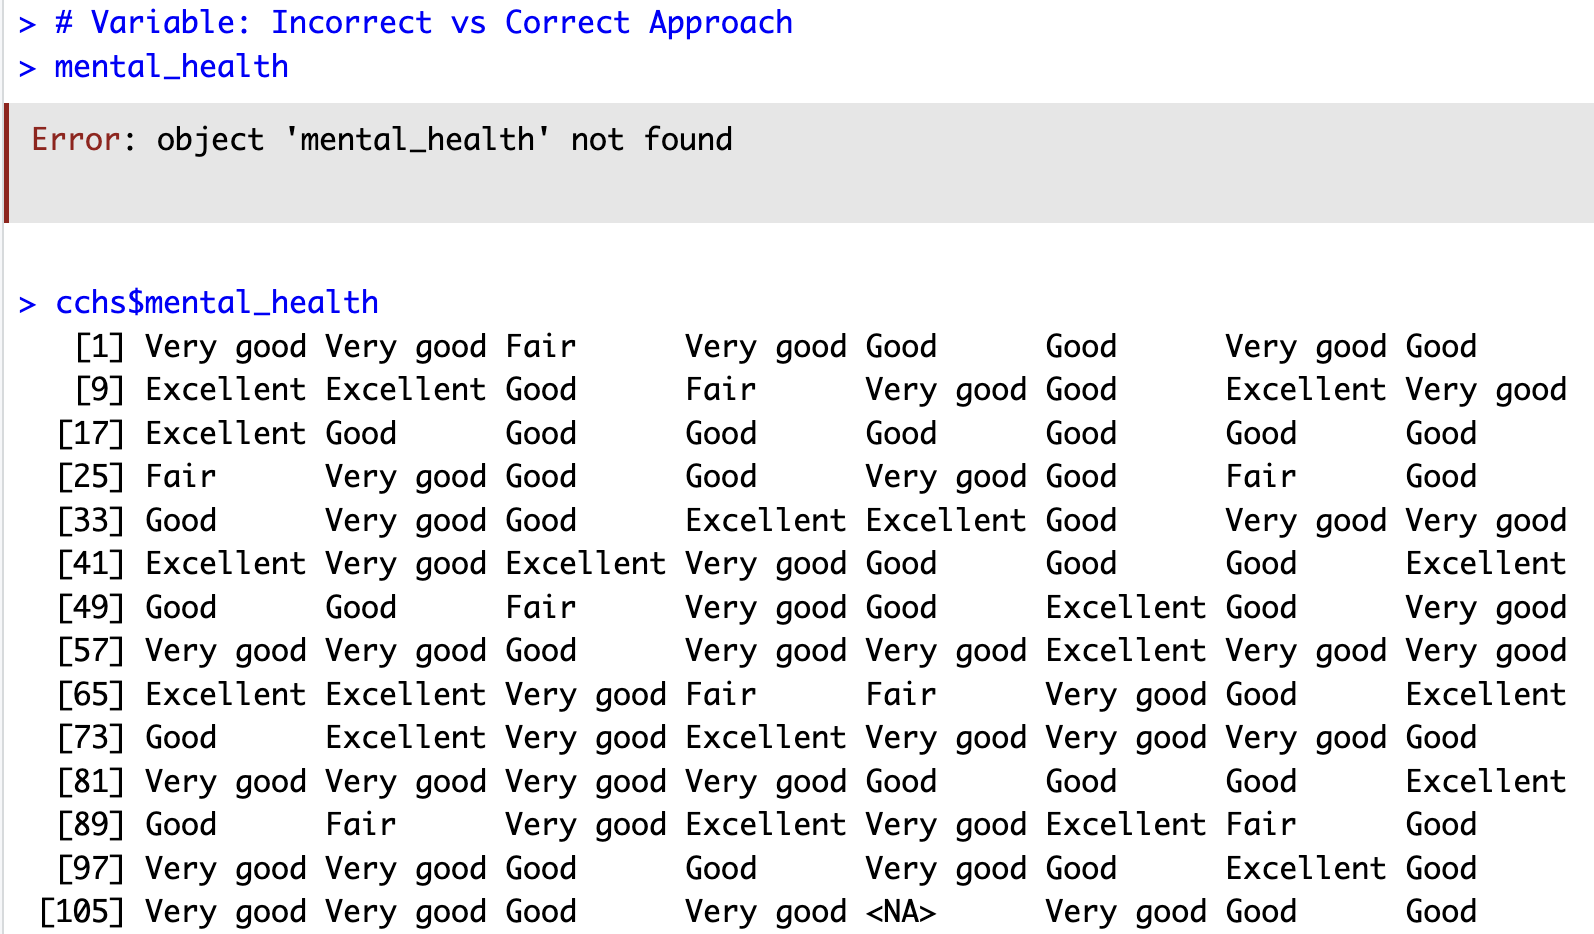Viewport: 1594px width, 934px height.
Task: Click the "Fair" value in row [1]
Action: click(541, 347)
